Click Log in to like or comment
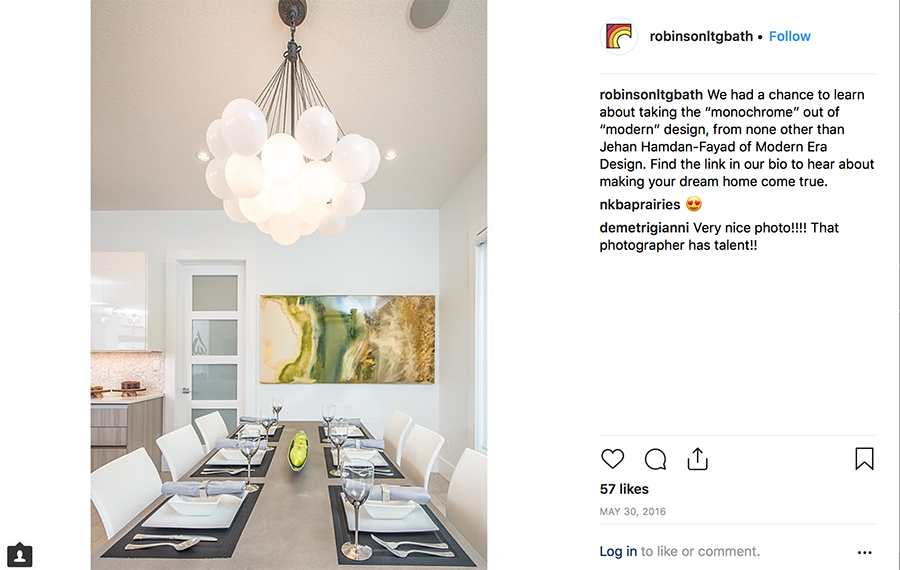The image size is (900, 570). (x=618, y=551)
